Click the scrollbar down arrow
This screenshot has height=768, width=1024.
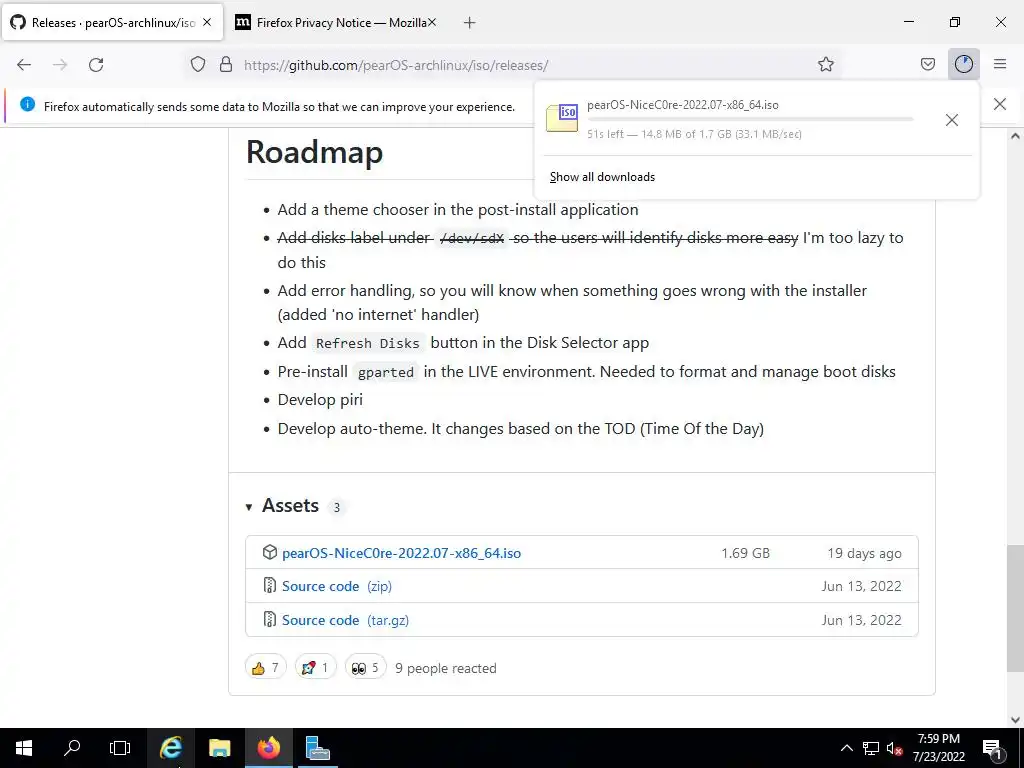tap(1014, 719)
